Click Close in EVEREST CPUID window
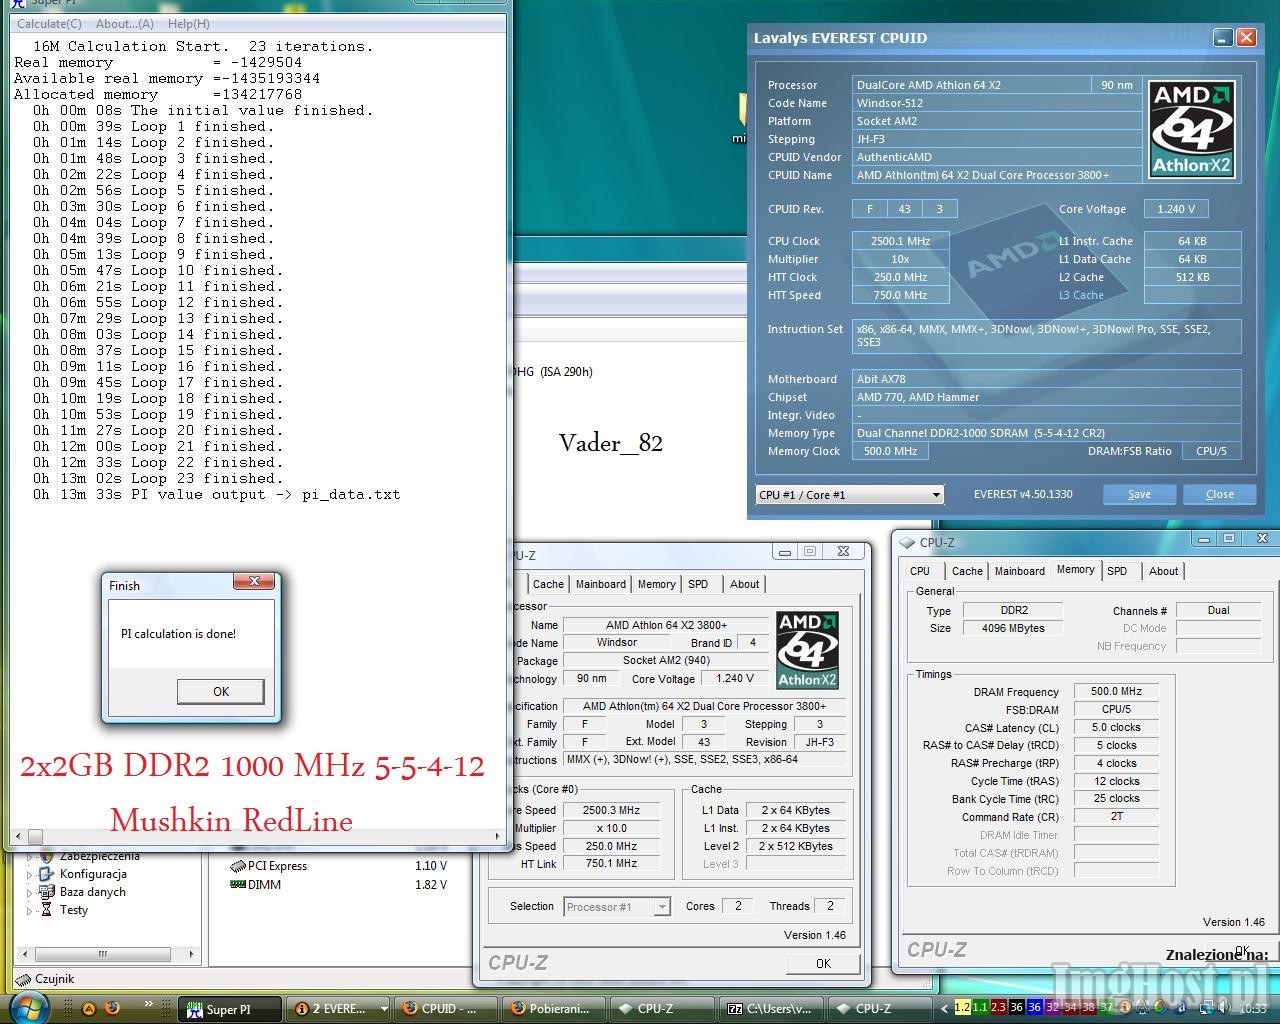Screen dimensions: 1280x1024 [1220, 494]
